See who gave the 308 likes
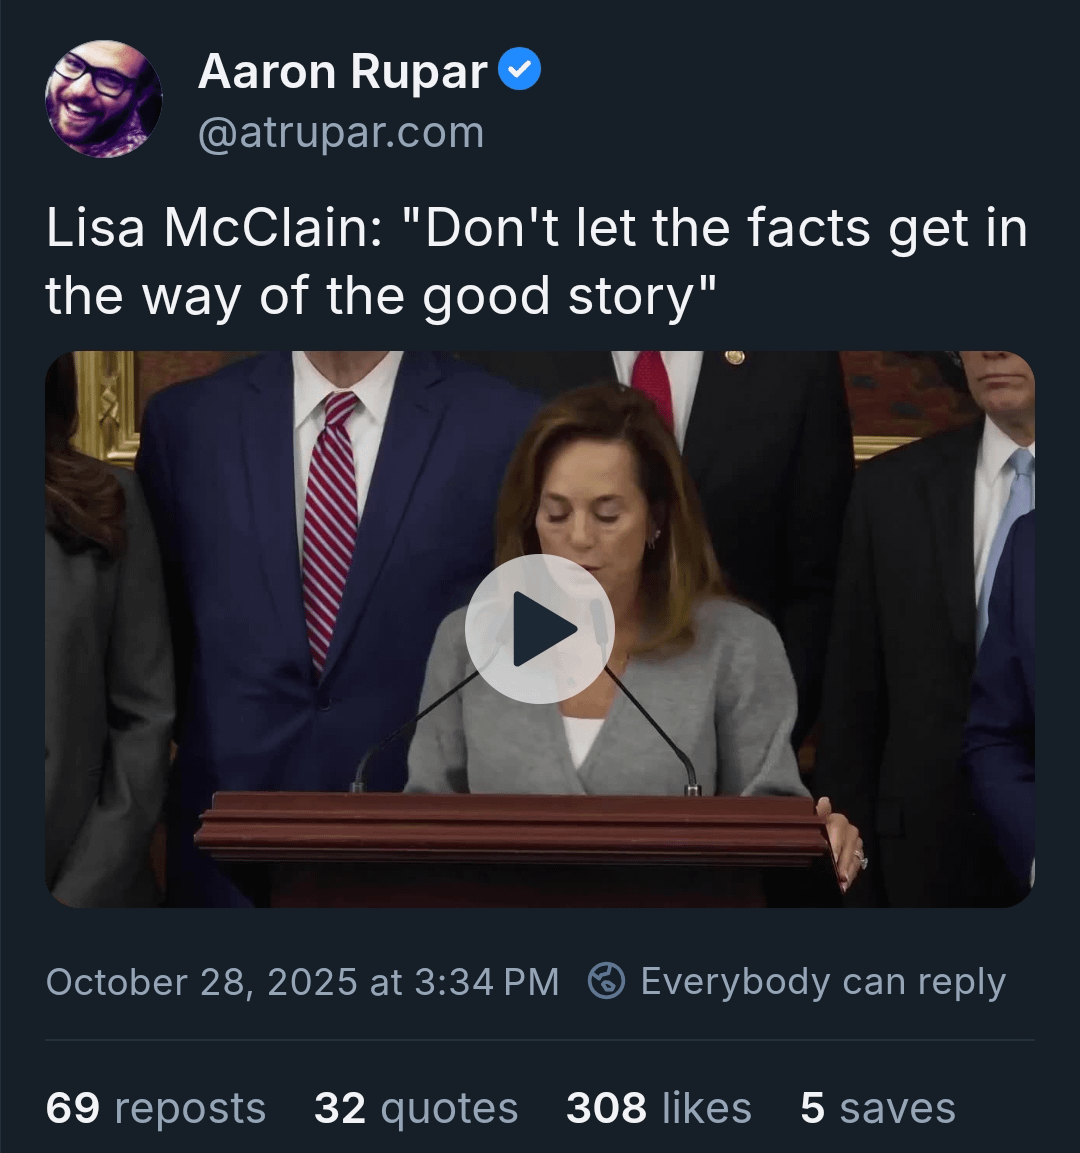This screenshot has width=1080, height=1153. pos(658,1108)
